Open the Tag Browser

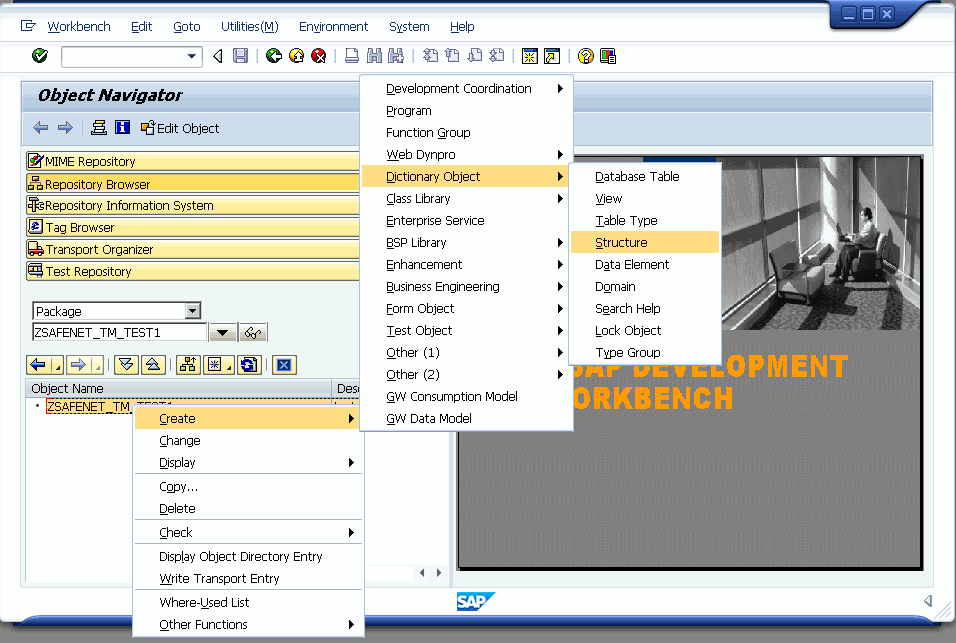pos(193,227)
